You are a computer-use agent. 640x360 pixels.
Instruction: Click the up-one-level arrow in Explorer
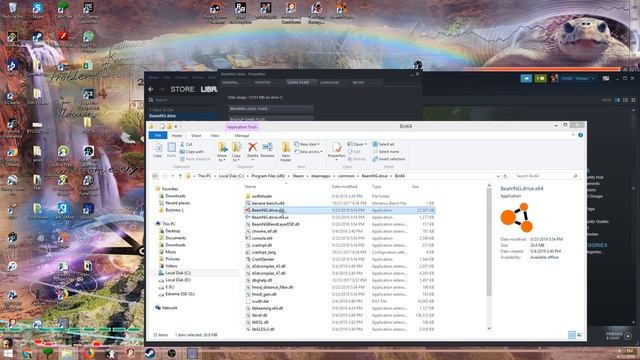(180, 176)
